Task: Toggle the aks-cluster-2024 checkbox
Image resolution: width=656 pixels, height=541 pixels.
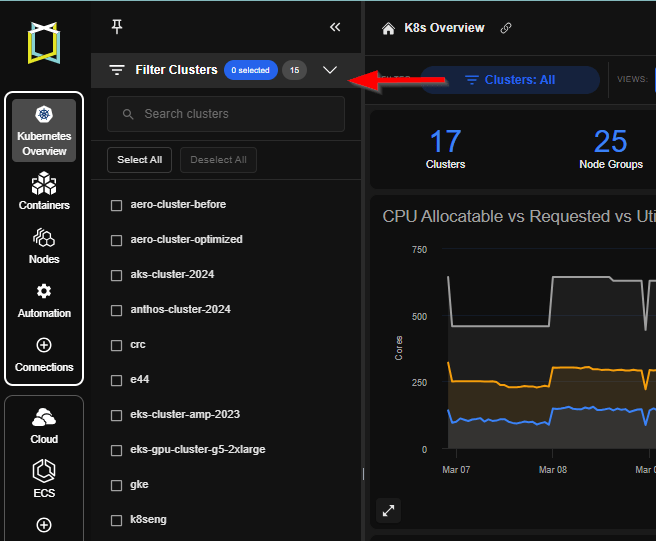Action: pyautogui.click(x=116, y=275)
